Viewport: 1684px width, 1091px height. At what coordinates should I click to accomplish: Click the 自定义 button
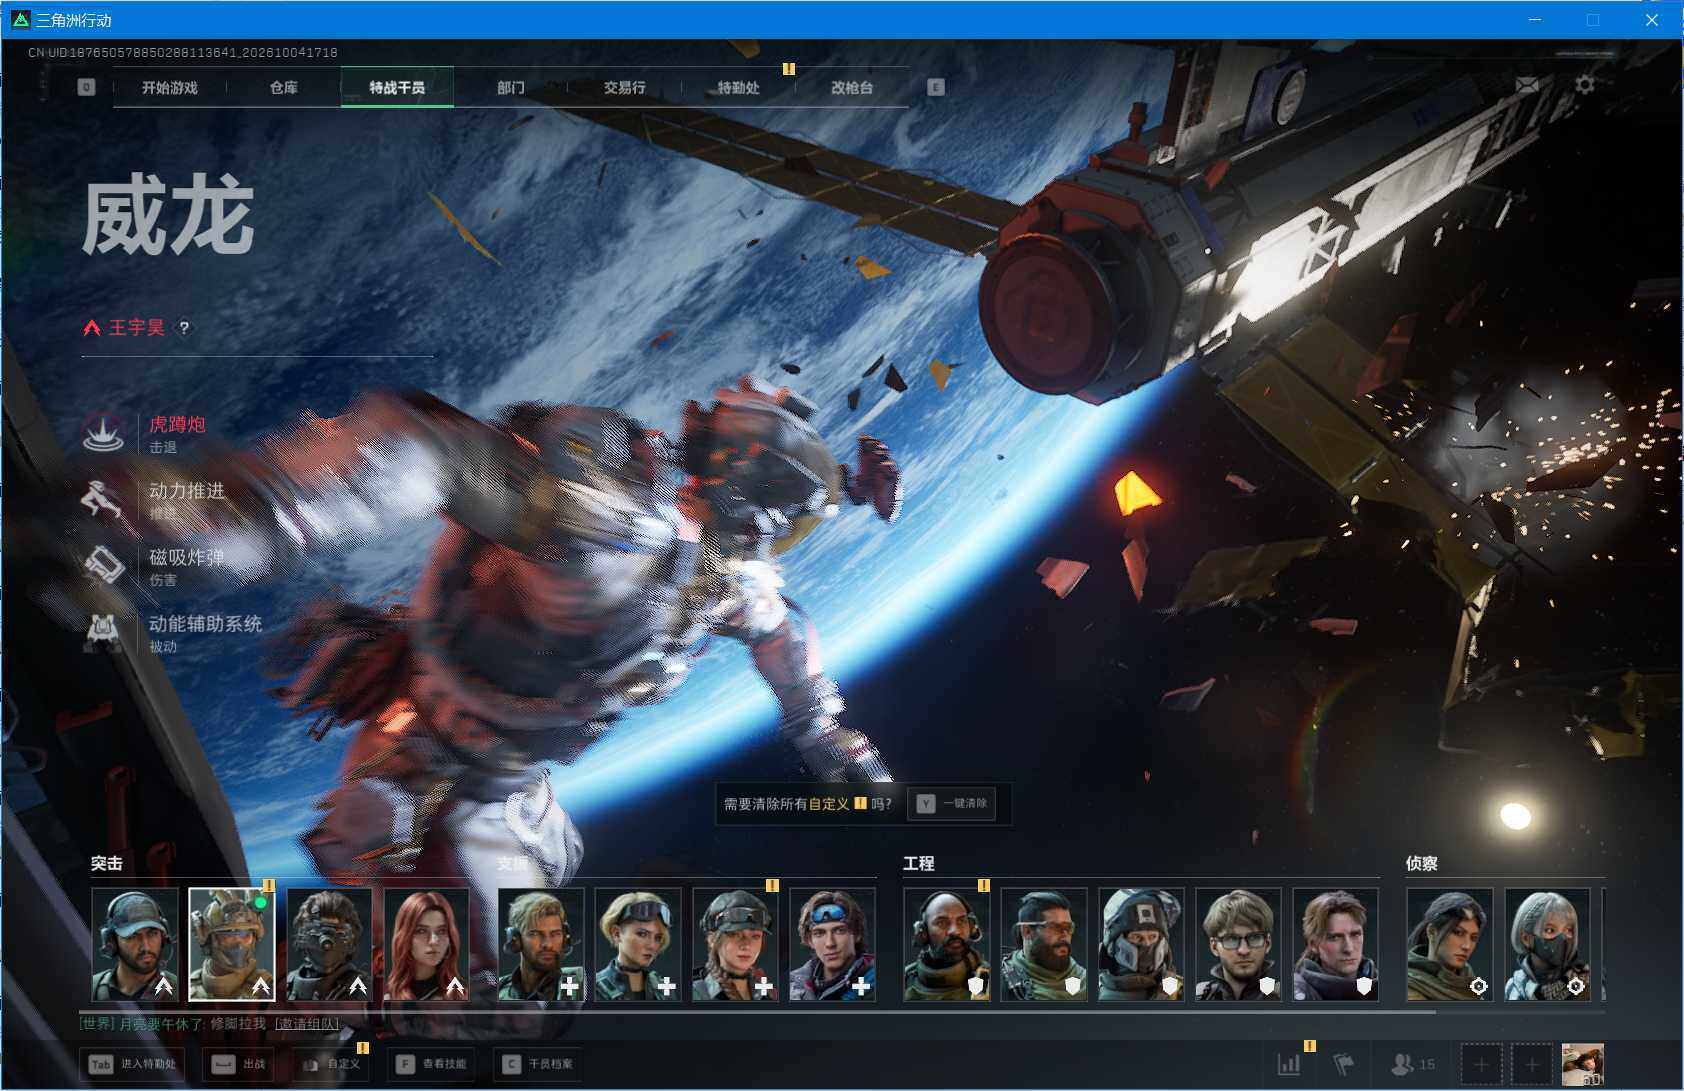331,1064
